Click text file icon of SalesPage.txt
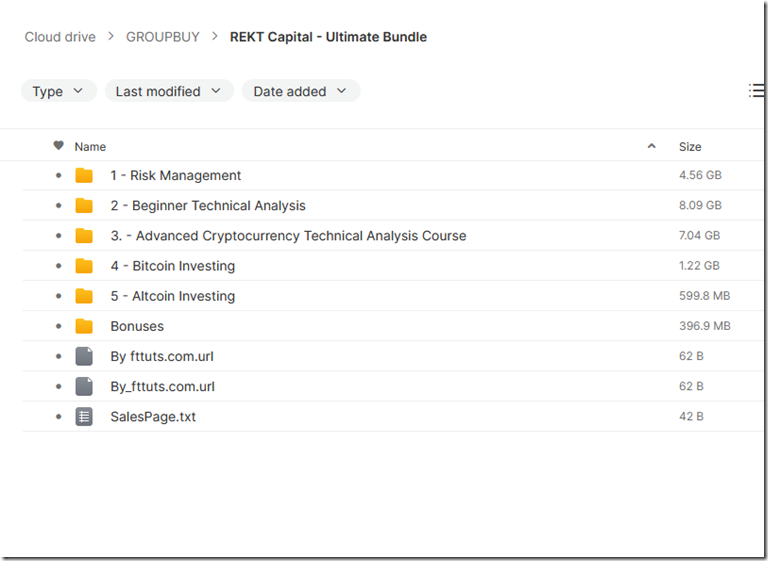This screenshot has height=561, width=768. [84, 416]
